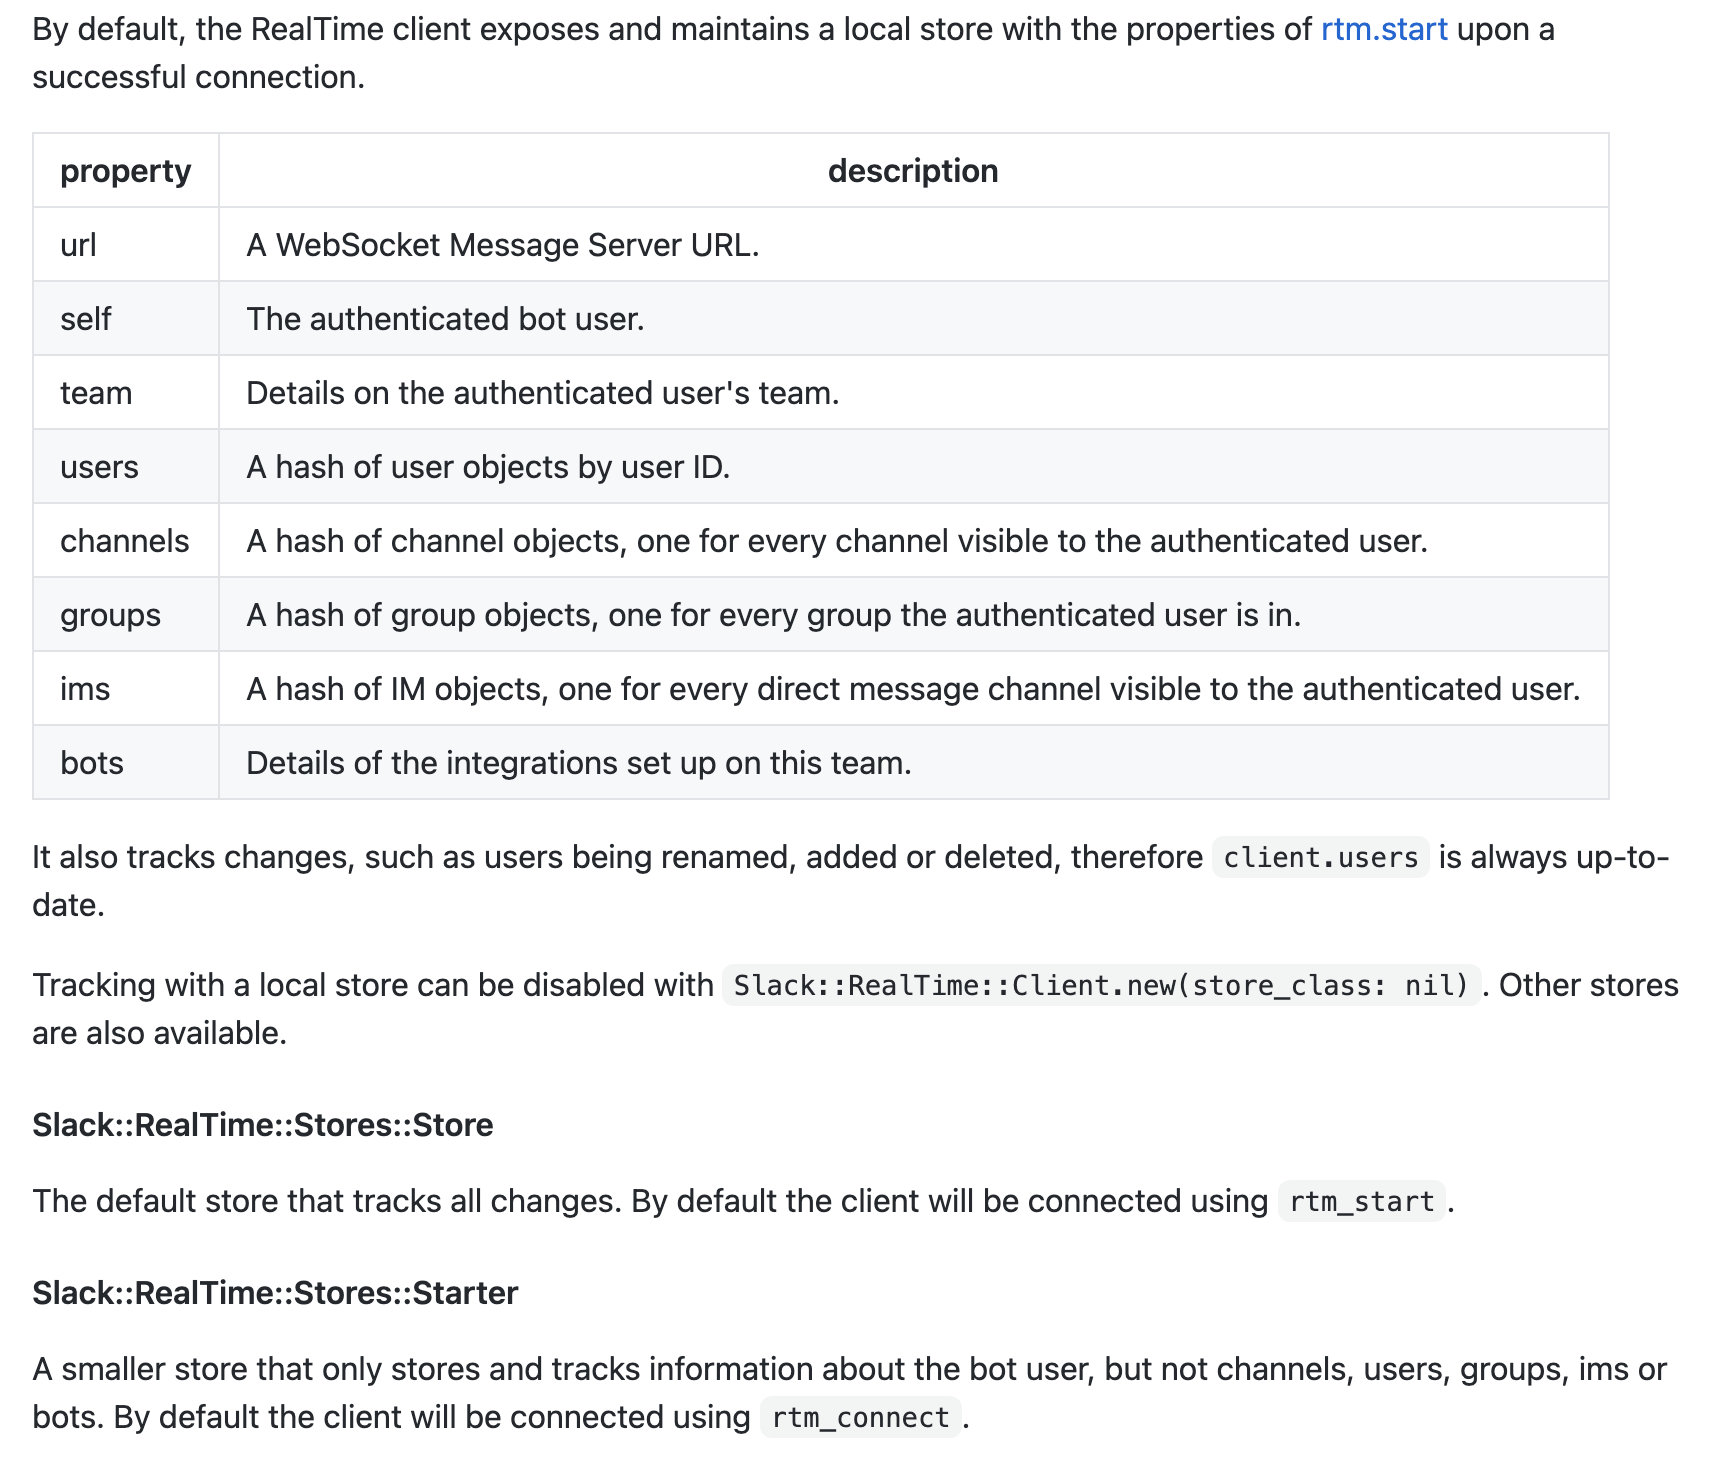Click 'A hash of IM objects' description
The image size is (1726, 1464).
[913, 689]
